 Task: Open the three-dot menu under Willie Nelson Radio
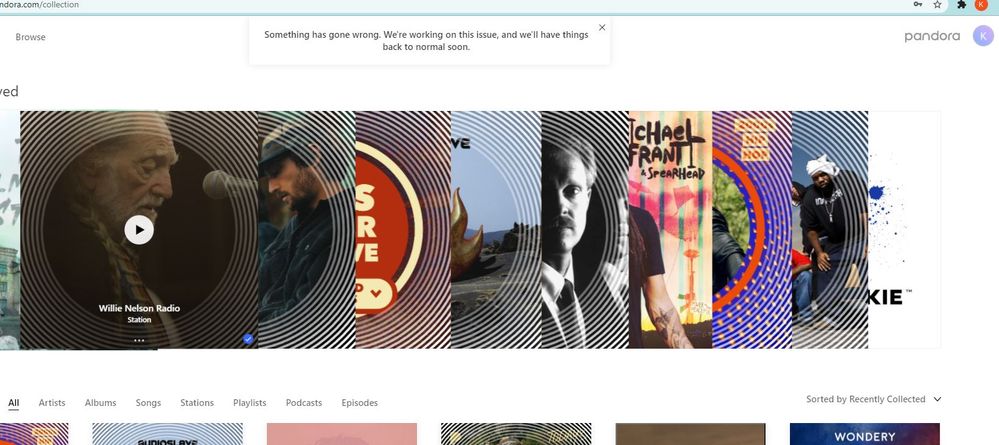pyautogui.click(x=139, y=340)
